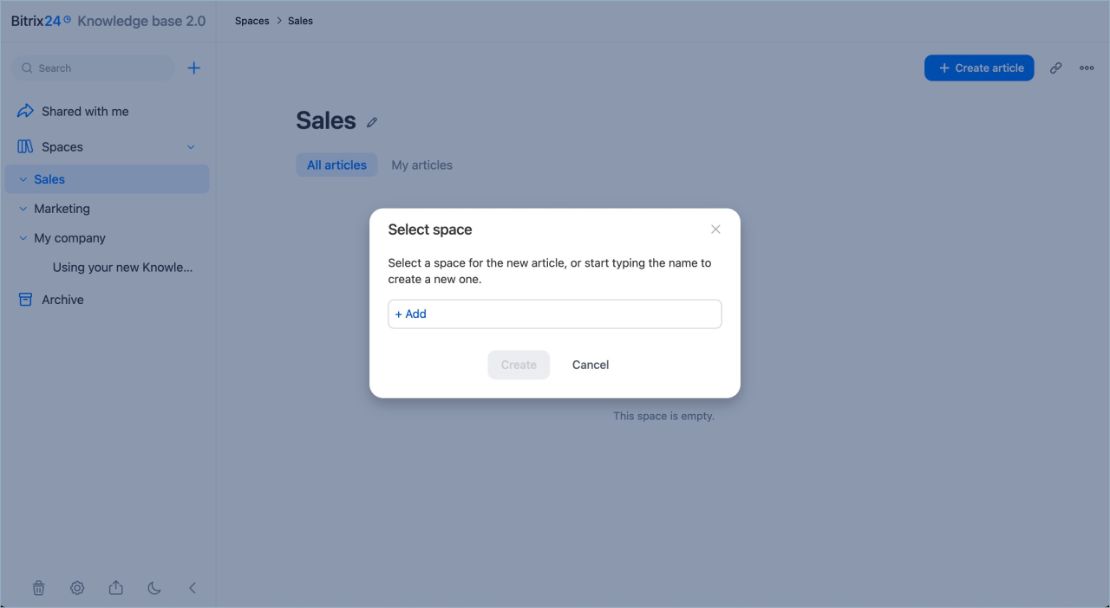
Task: Open the three-dot more options menu
Action: [1087, 68]
